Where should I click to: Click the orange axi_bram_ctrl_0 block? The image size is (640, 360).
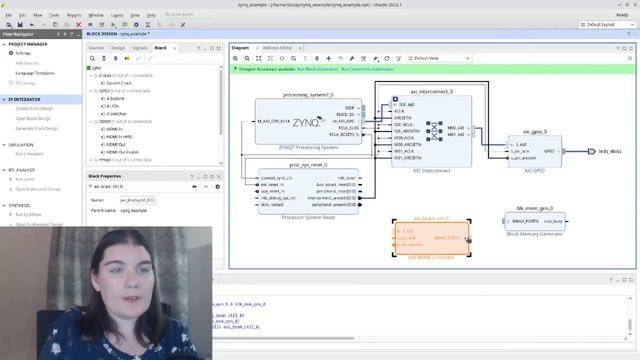431,238
